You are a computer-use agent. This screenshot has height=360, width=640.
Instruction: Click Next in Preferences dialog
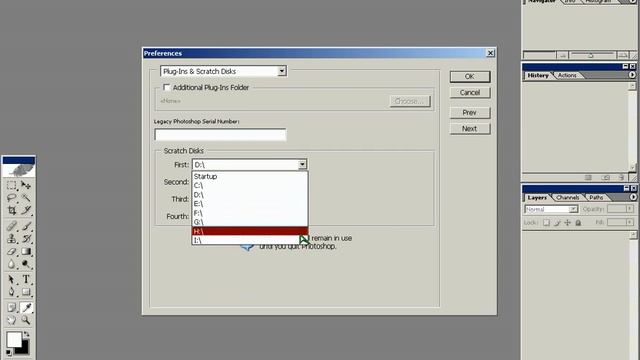tap(470, 129)
